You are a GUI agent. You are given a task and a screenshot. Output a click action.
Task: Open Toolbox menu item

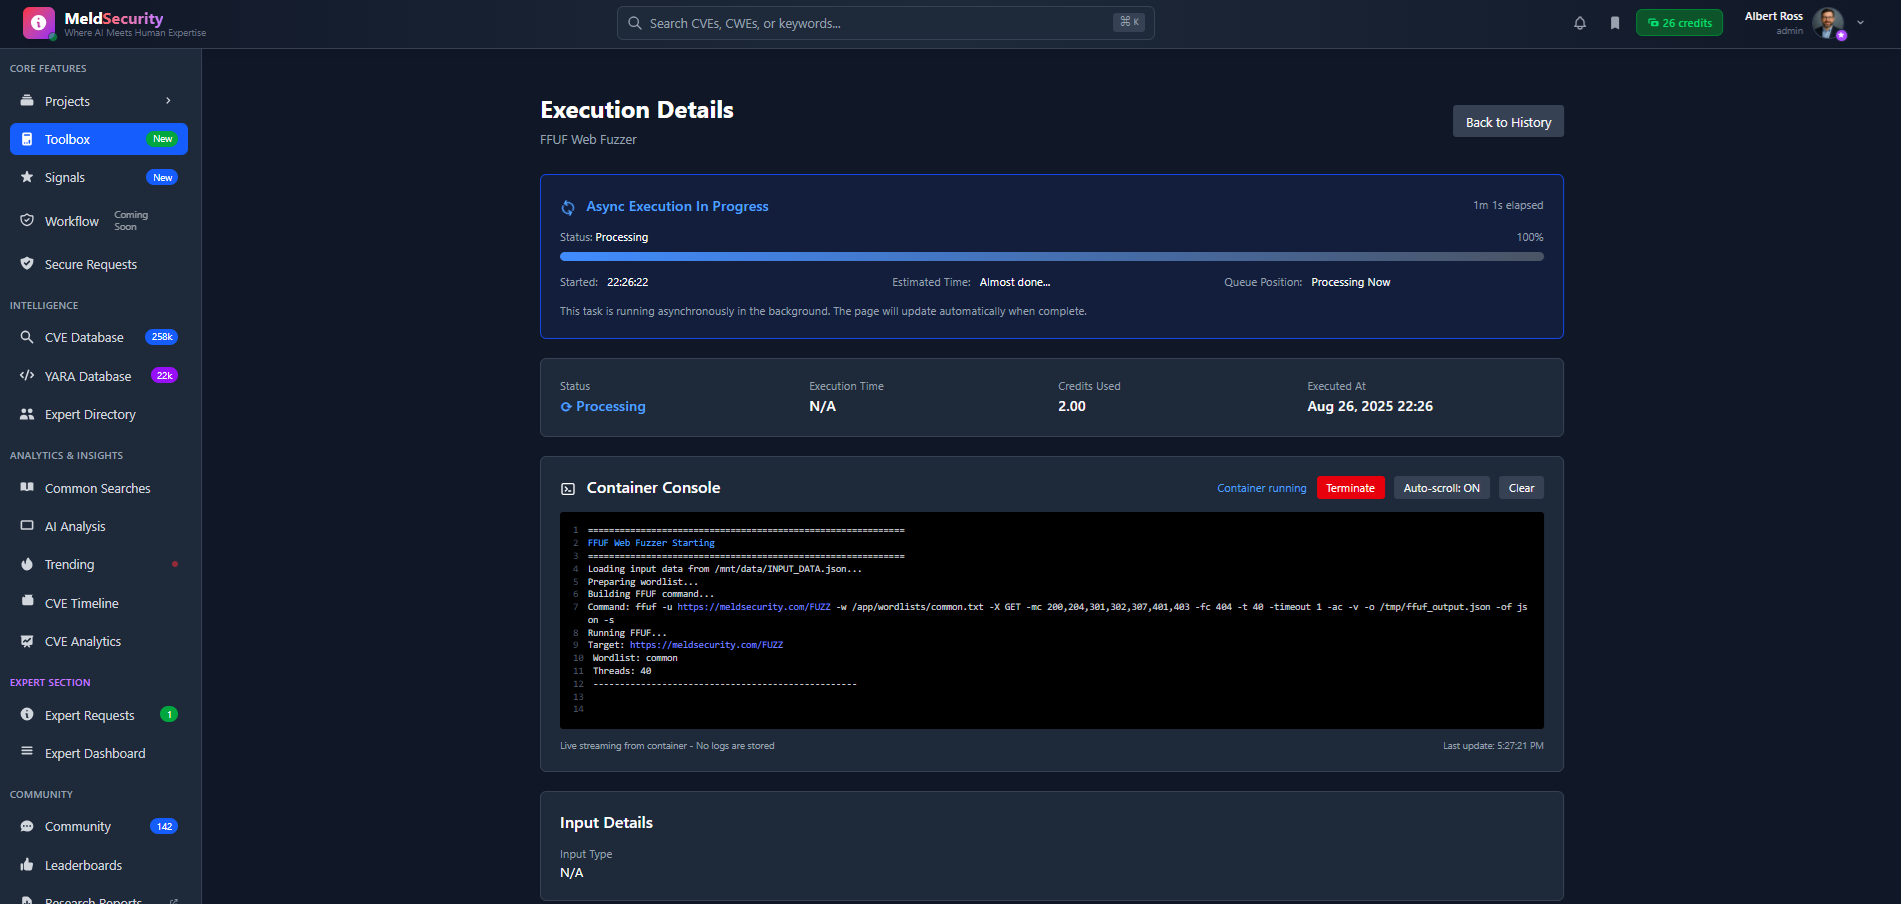(x=99, y=139)
